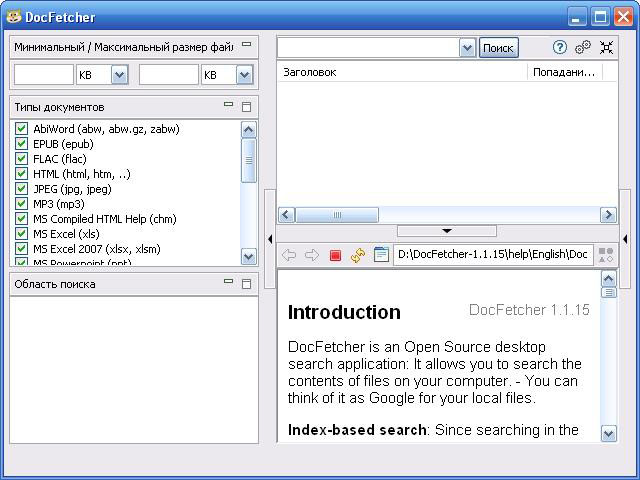Screen dimensions: 640x480
Task: Toggle HTML (html, htm, ..) checkbox
Action: 21,173
